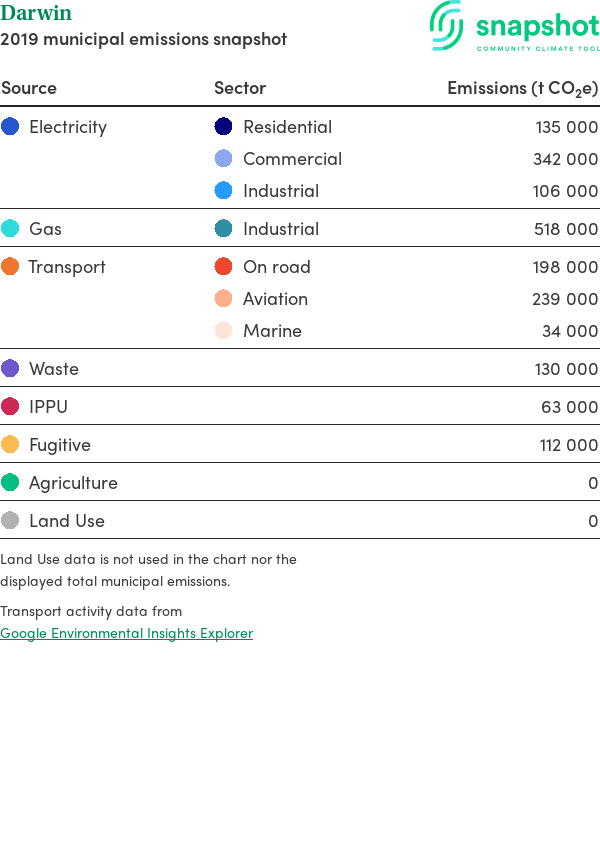Click the cyan Gas source dot

click(10, 228)
